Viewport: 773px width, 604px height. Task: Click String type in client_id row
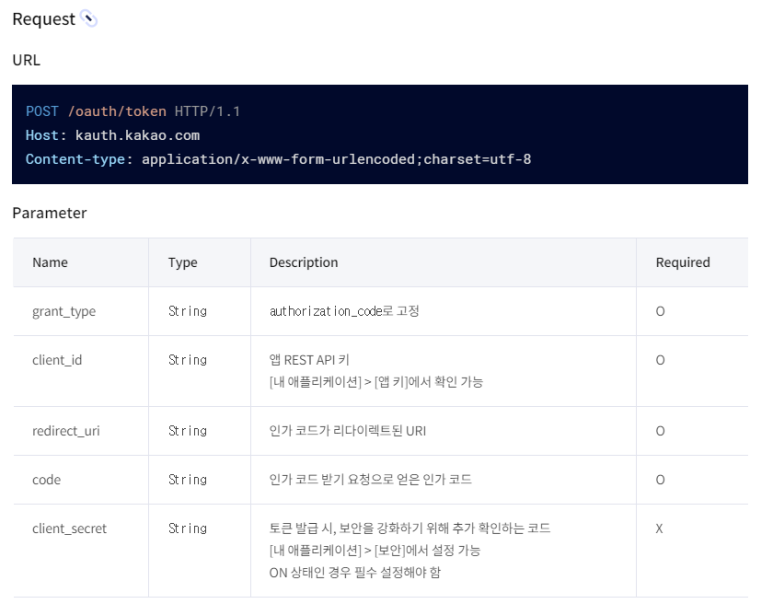pos(187,360)
